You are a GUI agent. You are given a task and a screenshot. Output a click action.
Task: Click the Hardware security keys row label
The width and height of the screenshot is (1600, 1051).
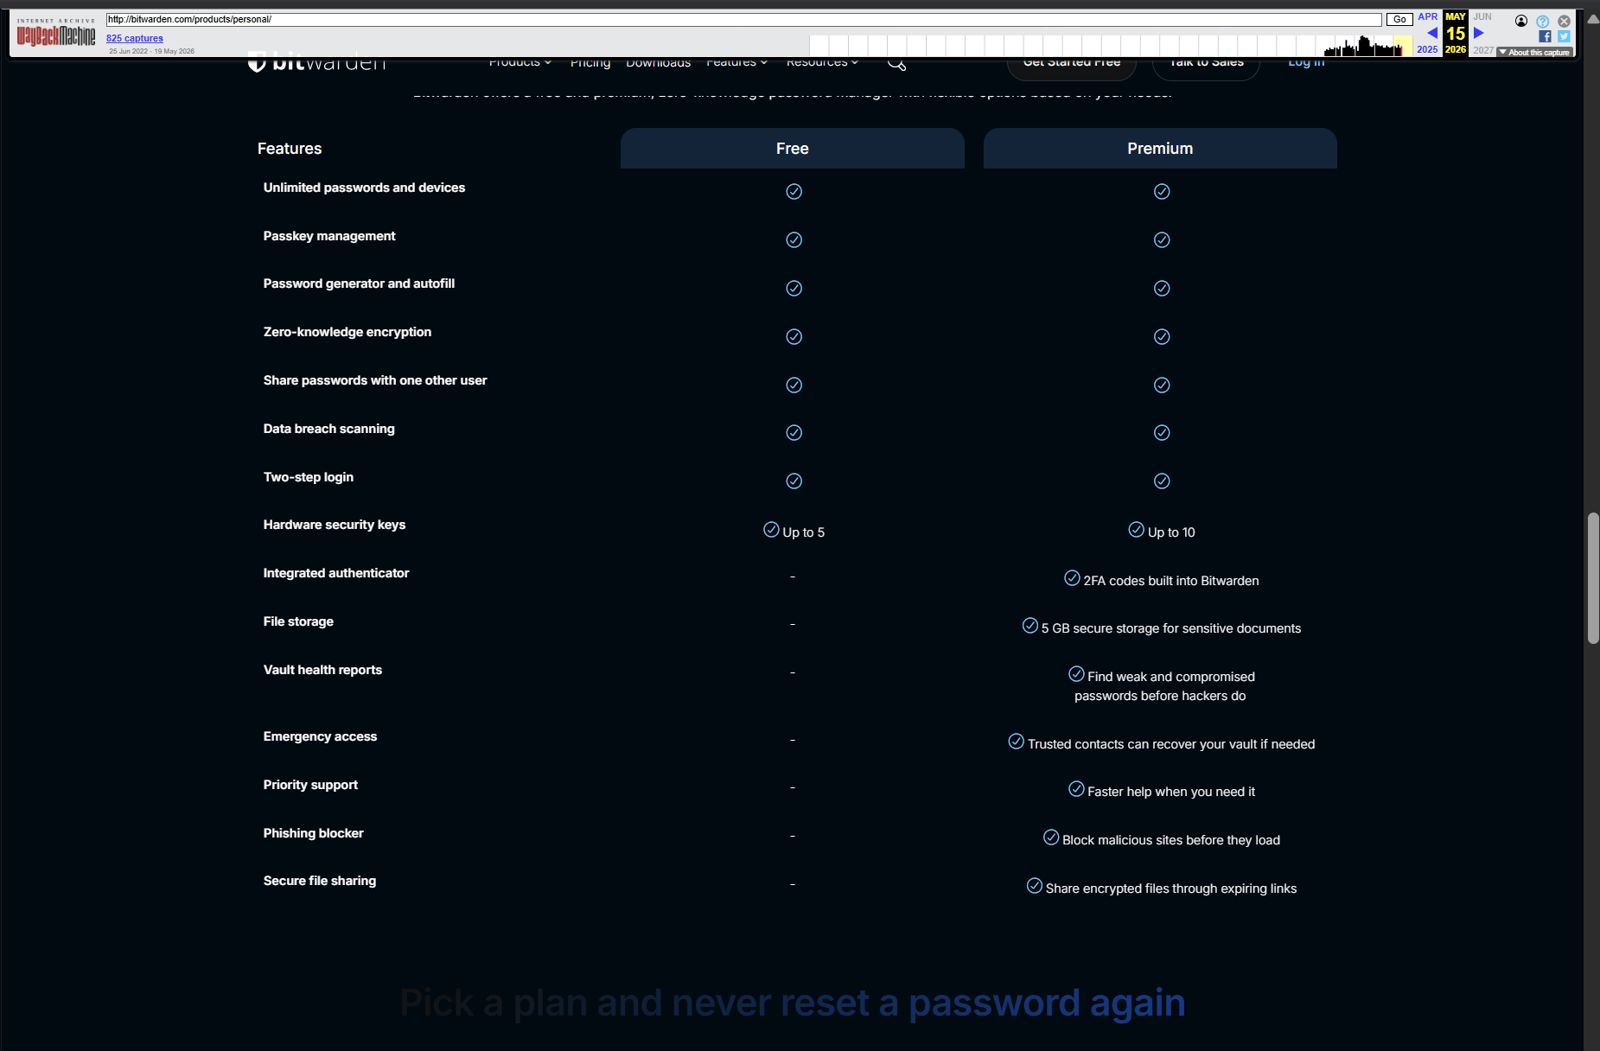coord(334,525)
